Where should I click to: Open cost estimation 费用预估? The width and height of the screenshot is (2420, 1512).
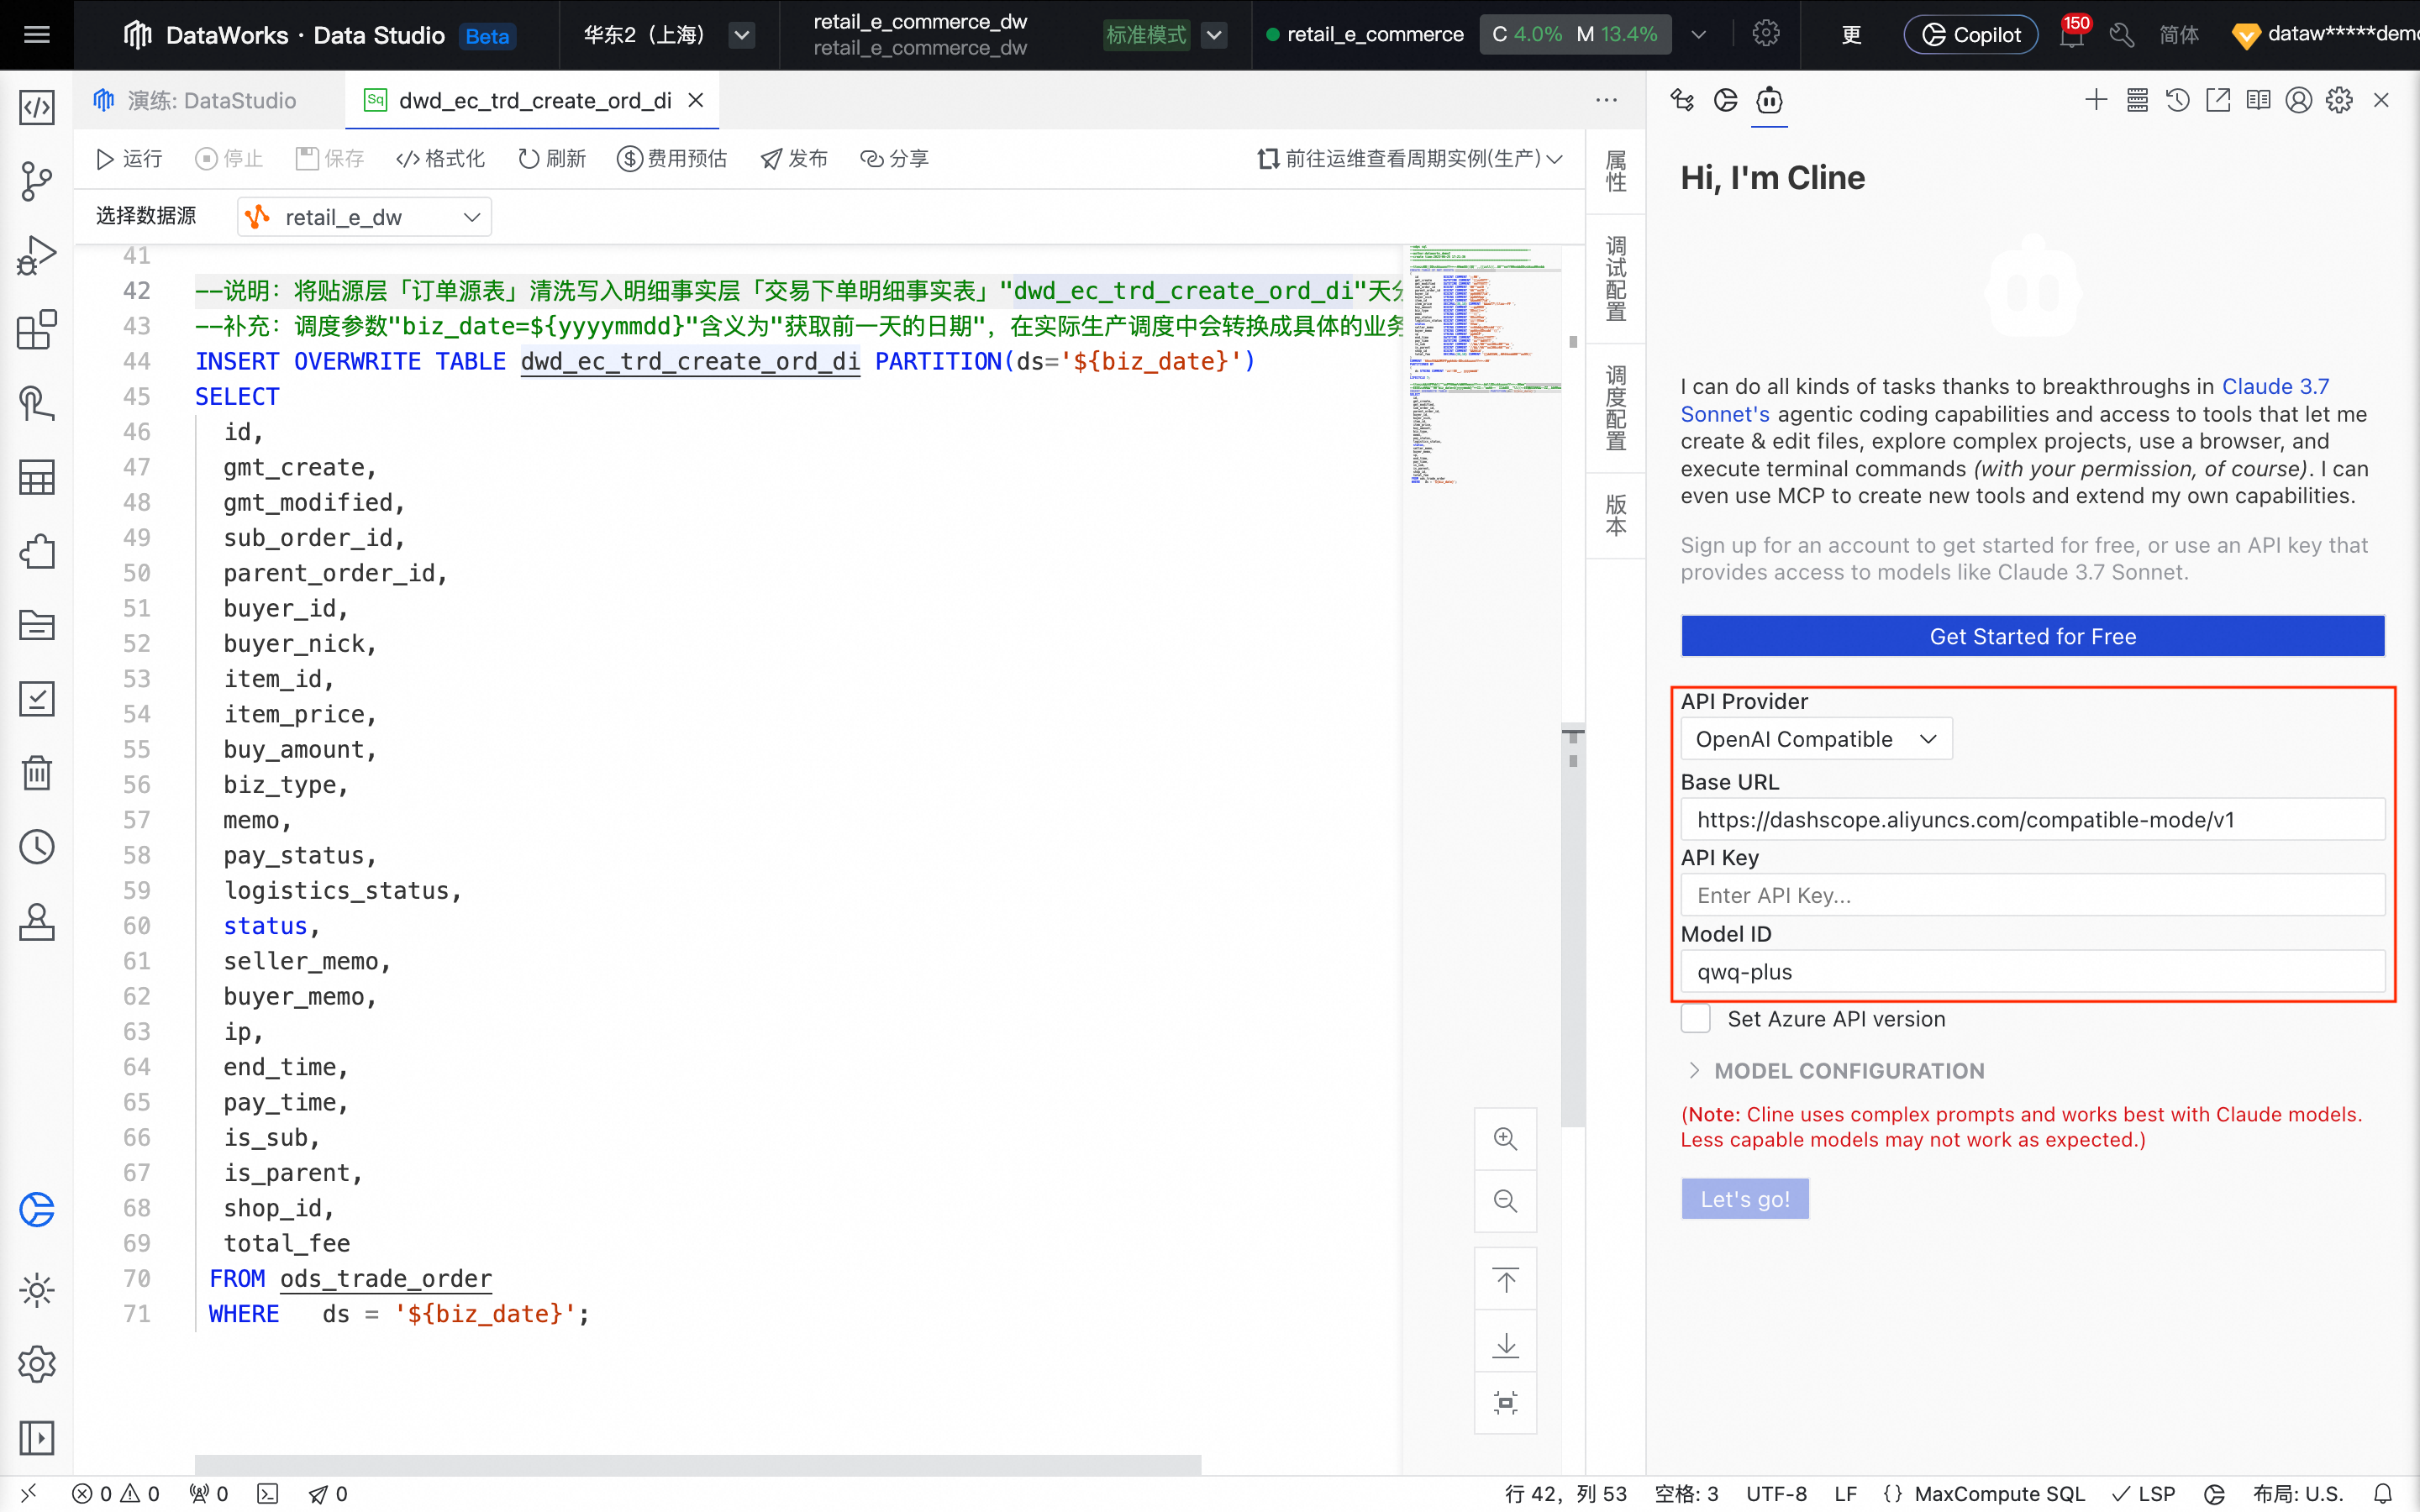672,158
